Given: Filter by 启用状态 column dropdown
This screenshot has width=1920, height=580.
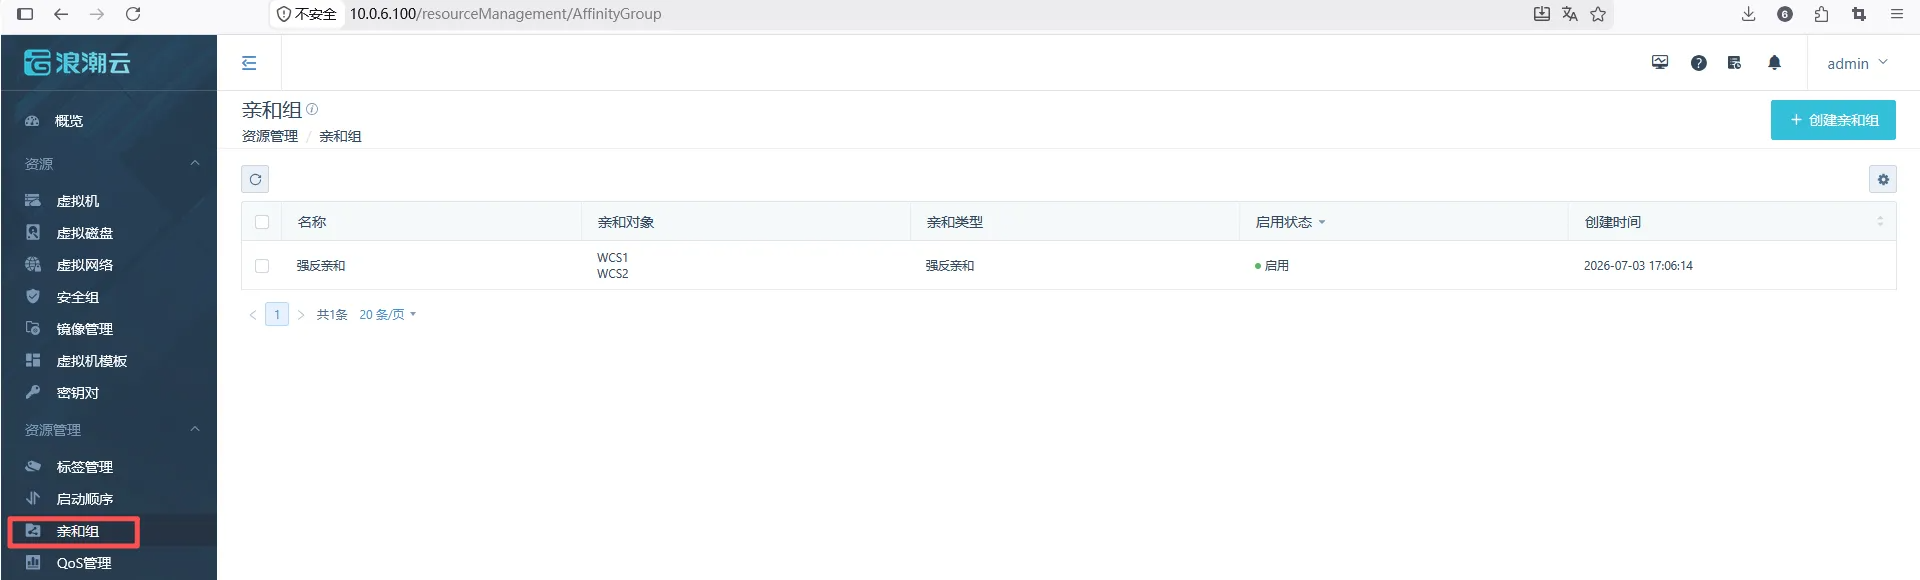Looking at the screenshot, I should click(1322, 222).
